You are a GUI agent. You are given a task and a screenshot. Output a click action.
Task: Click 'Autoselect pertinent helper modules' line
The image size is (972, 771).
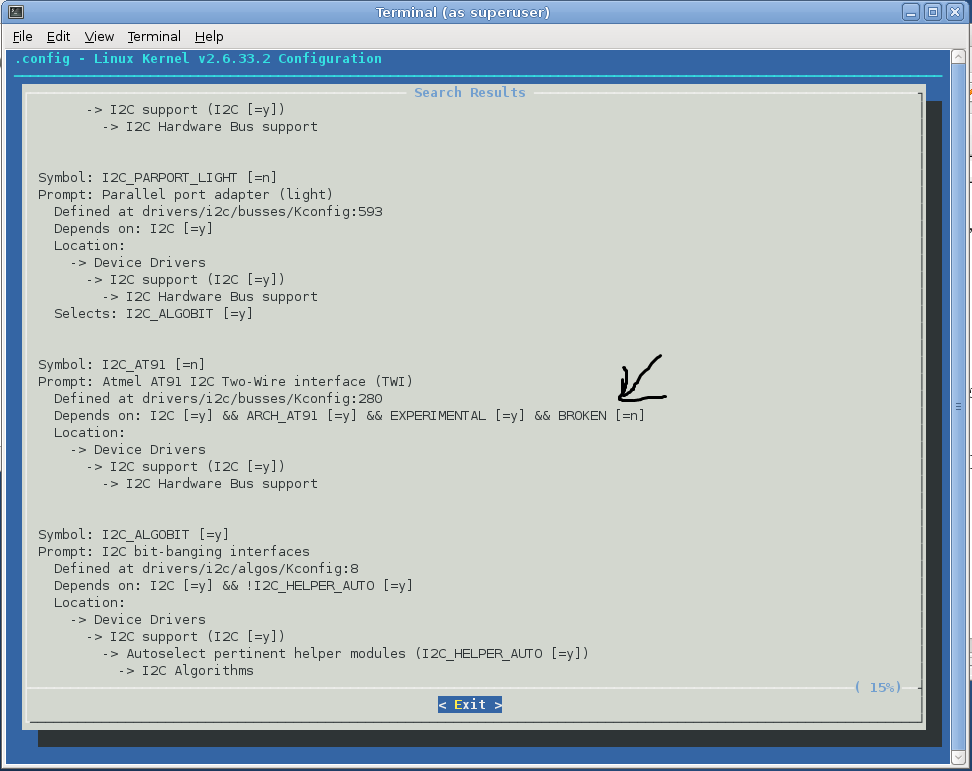pyautogui.click(x=346, y=654)
